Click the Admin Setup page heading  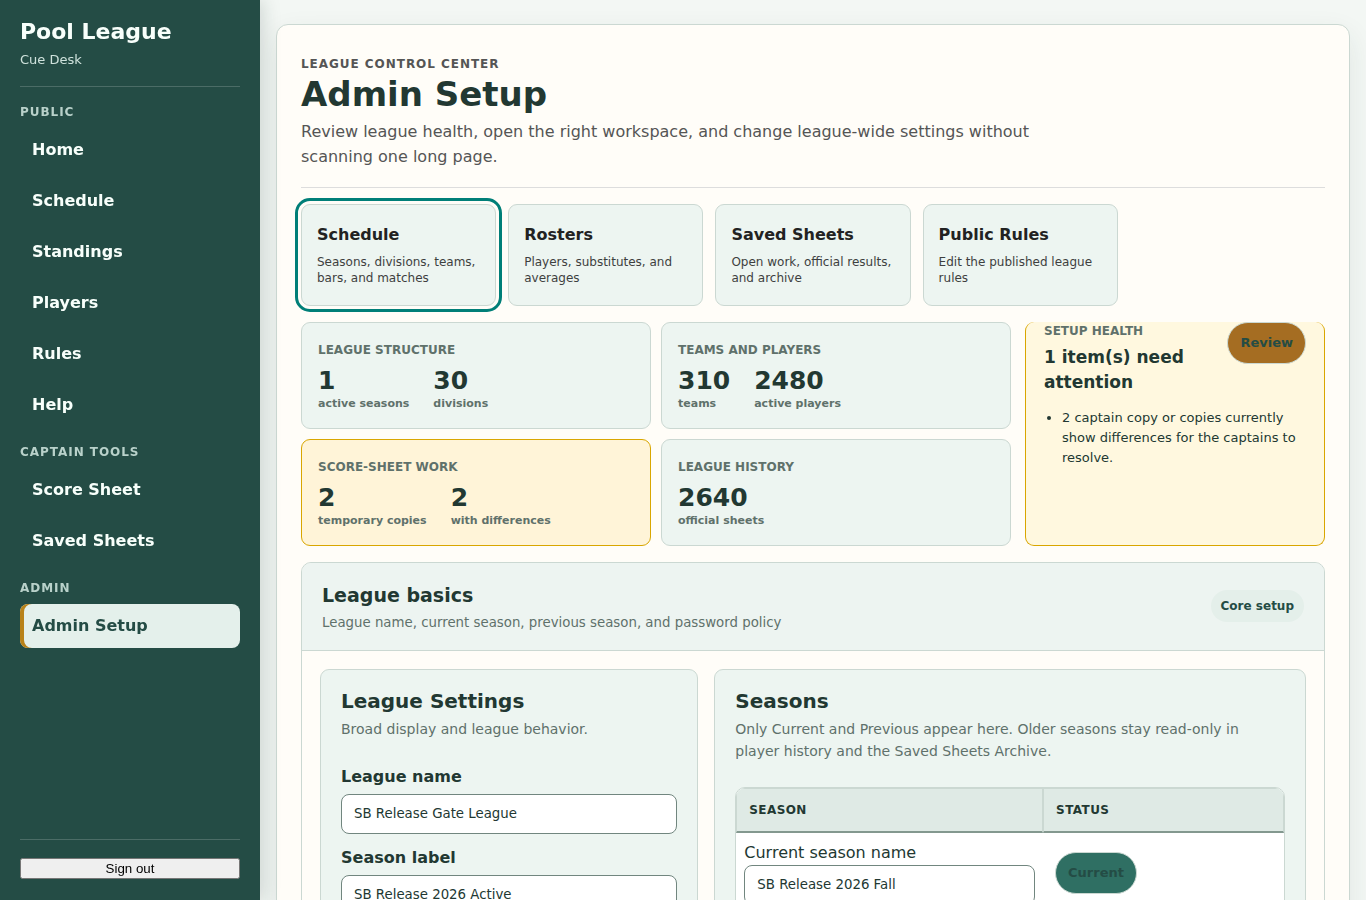click(x=424, y=93)
